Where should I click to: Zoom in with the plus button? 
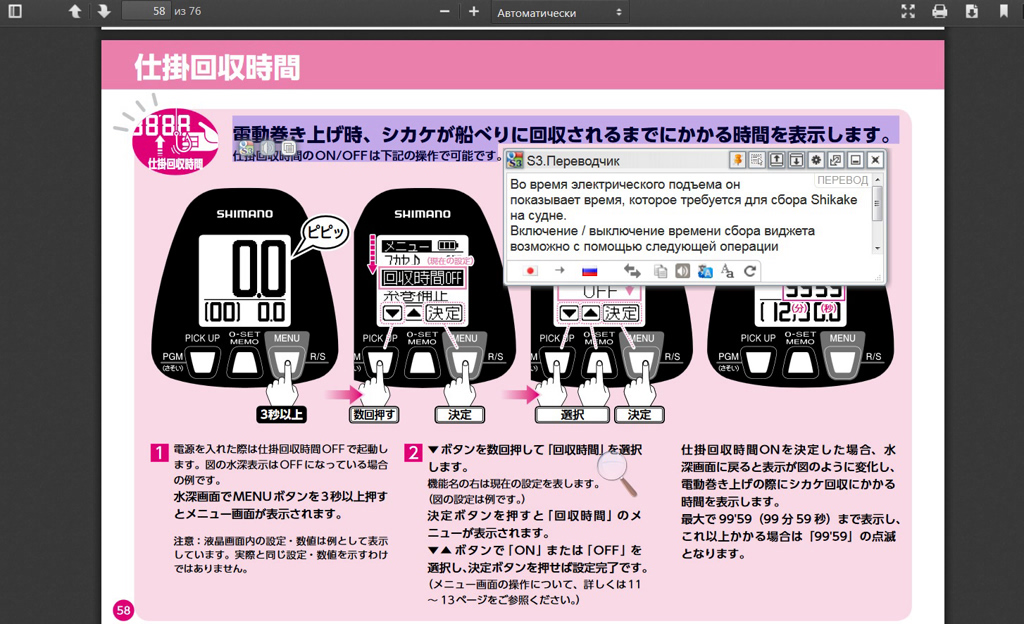(474, 12)
